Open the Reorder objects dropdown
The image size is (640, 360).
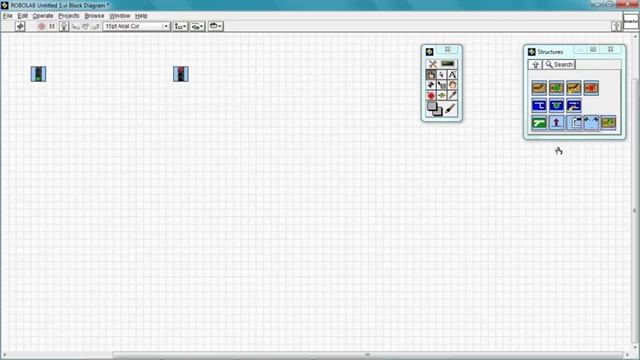(x=216, y=26)
